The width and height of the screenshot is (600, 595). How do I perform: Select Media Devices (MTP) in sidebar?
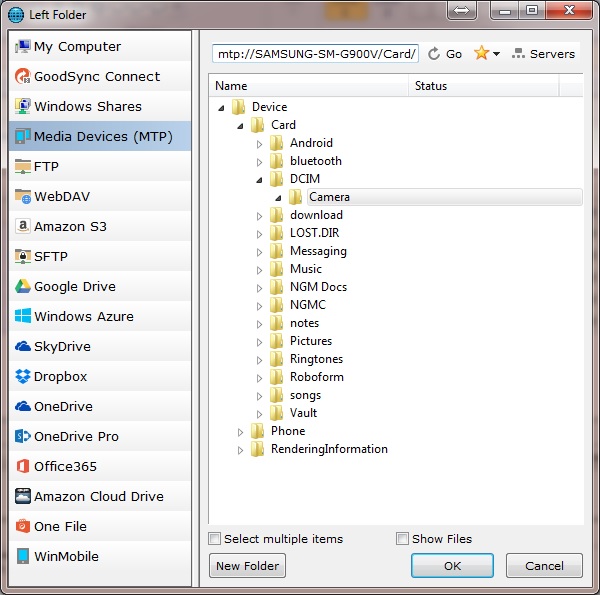point(100,136)
